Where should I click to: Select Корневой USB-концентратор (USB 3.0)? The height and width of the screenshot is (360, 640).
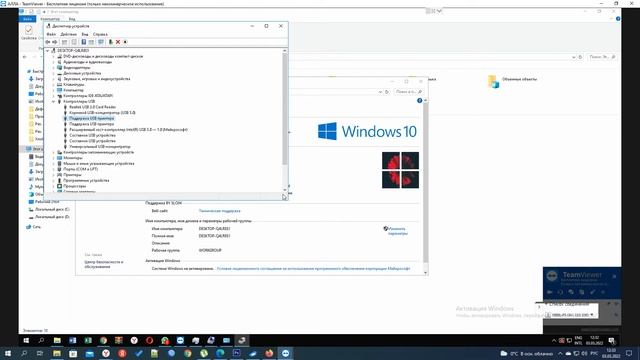(102, 113)
